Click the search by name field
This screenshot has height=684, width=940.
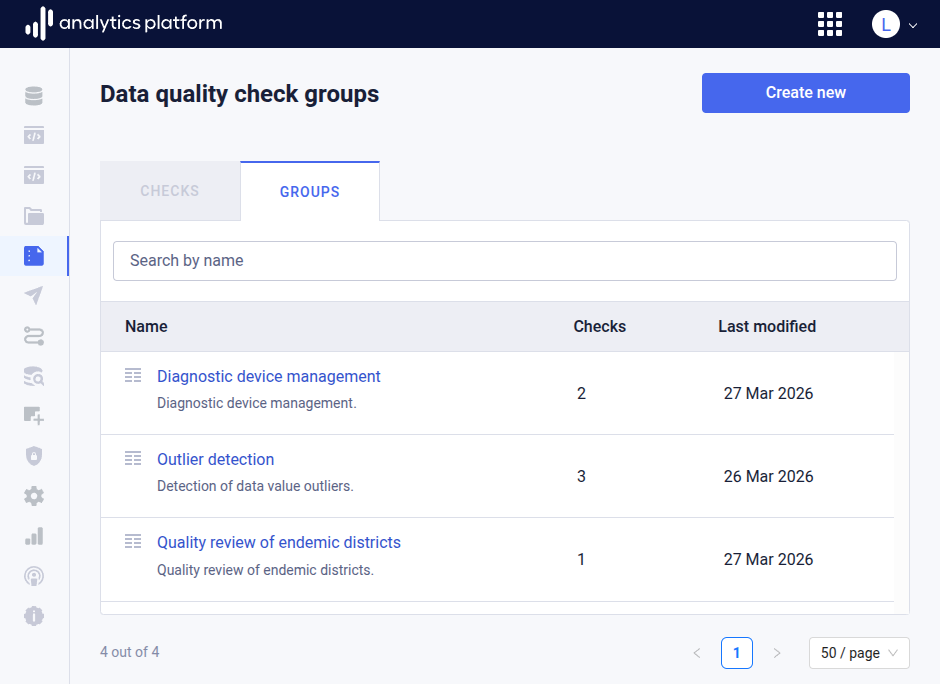[504, 260]
